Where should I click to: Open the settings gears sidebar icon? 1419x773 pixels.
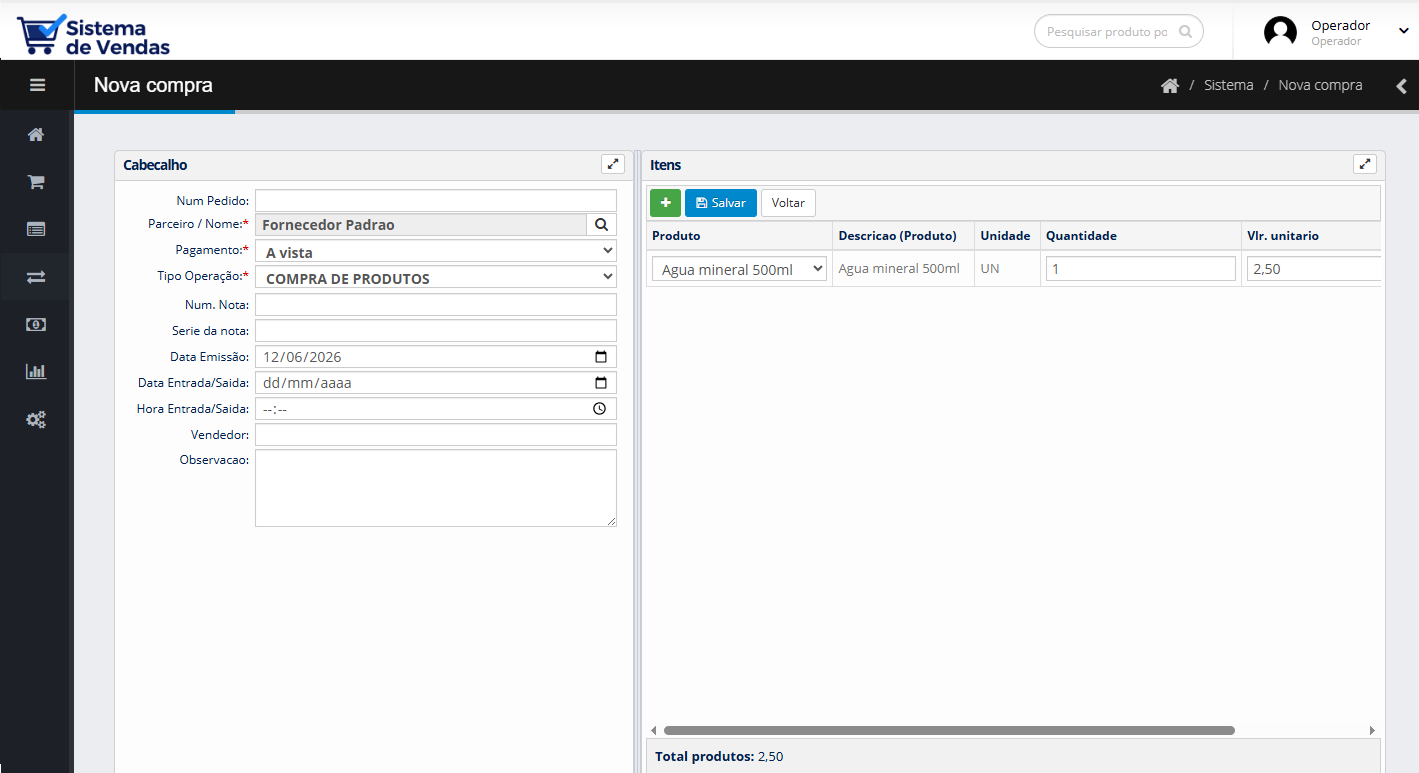pyautogui.click(x=36, y=419)
